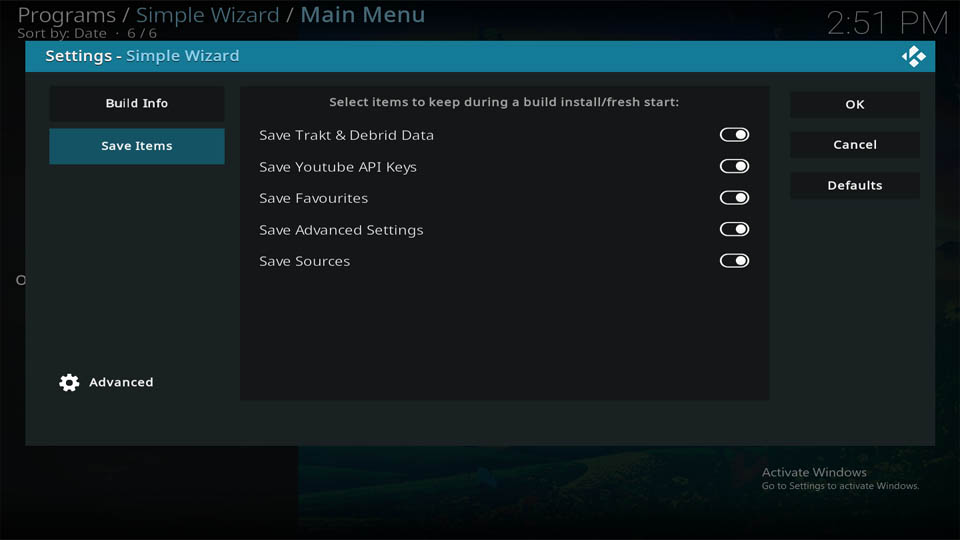Image resolution: width=960 pixels, height=540 pixels.
Task: Click the Advanced settings level label
Action: pyautogui.click(x=121, y=382)
